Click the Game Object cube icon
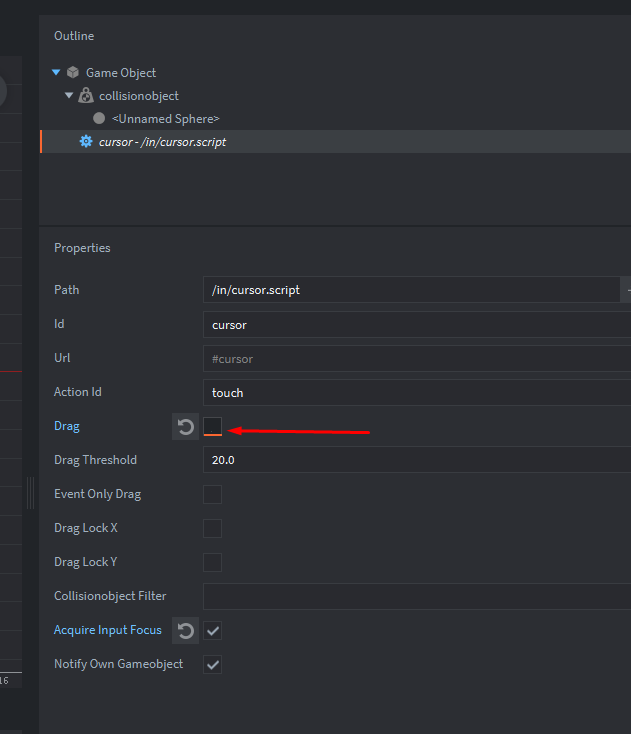The image size is (631, 734). click(x=73, y=73)
